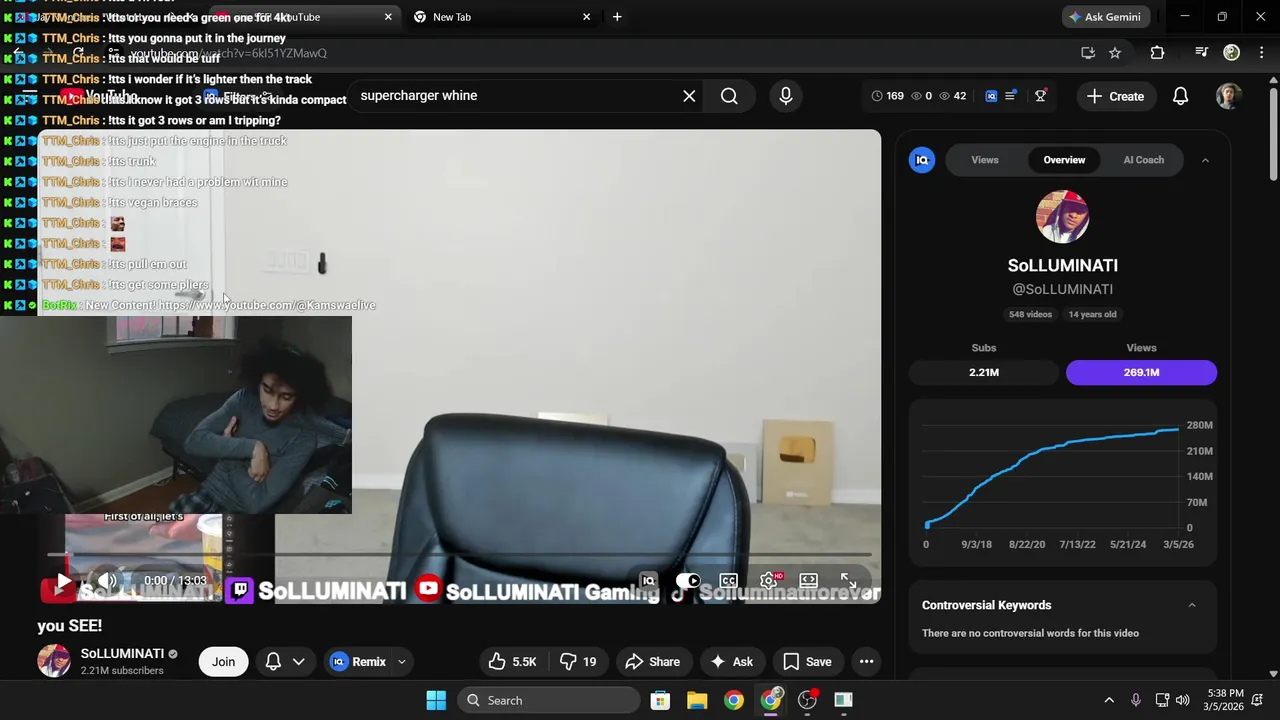Collapse the Controversial Keywords section
Viewport: 1280px width, 720px height.
coord(1191,605)
